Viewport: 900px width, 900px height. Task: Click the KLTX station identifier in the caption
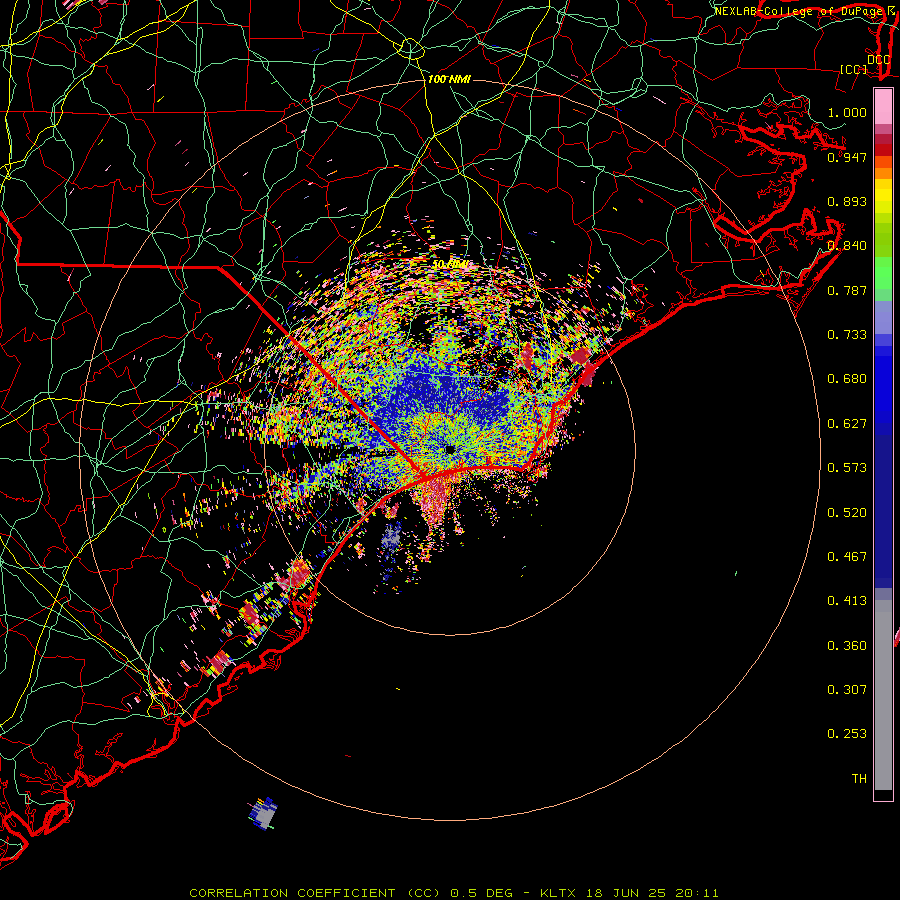[558, 893]
